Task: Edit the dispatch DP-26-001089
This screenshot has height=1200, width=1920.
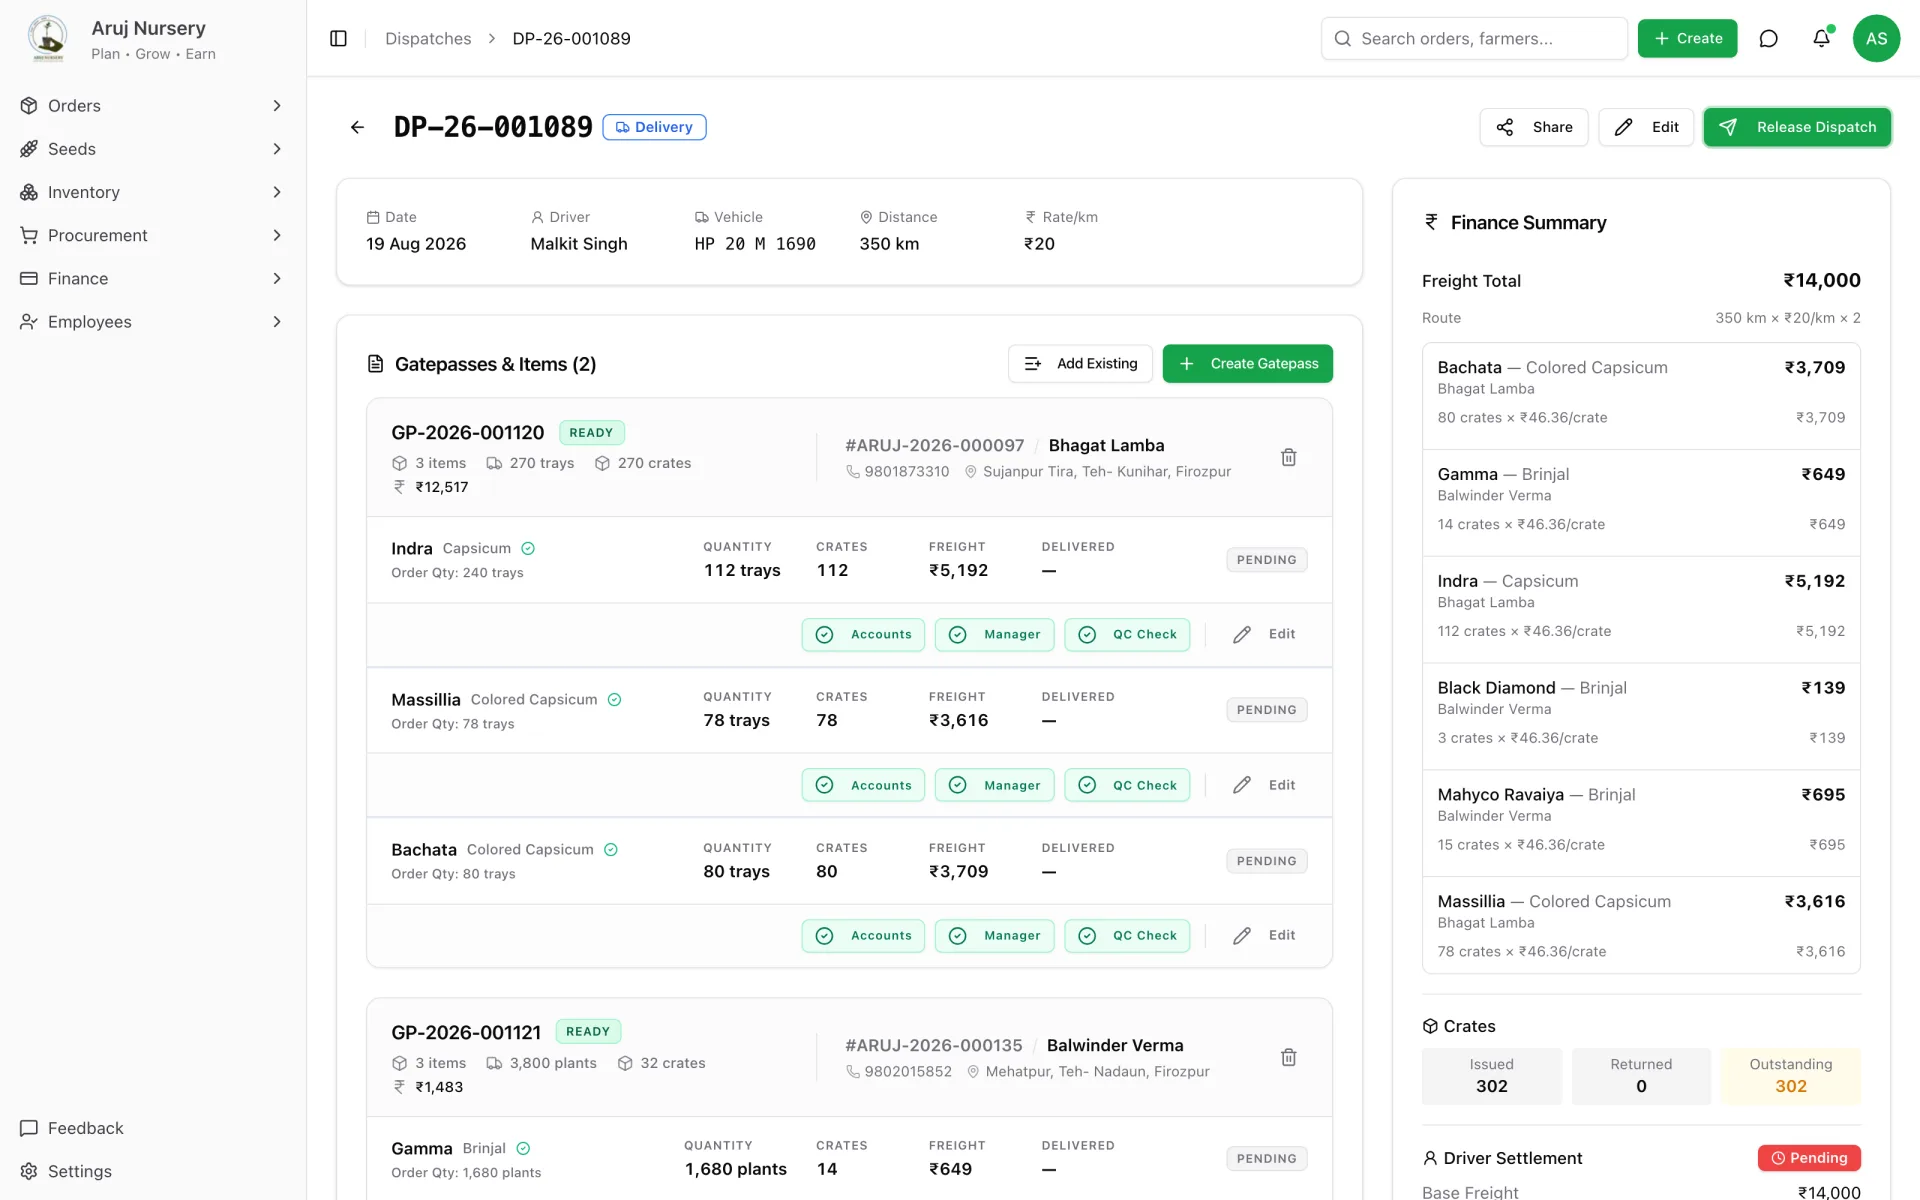Action: pos(1645,127)
